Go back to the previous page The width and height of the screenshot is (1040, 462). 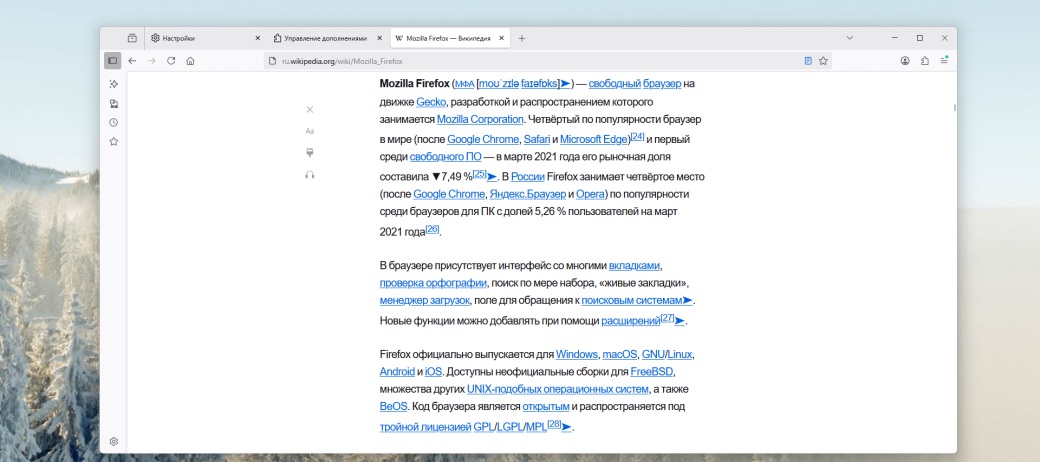point(132,61)
